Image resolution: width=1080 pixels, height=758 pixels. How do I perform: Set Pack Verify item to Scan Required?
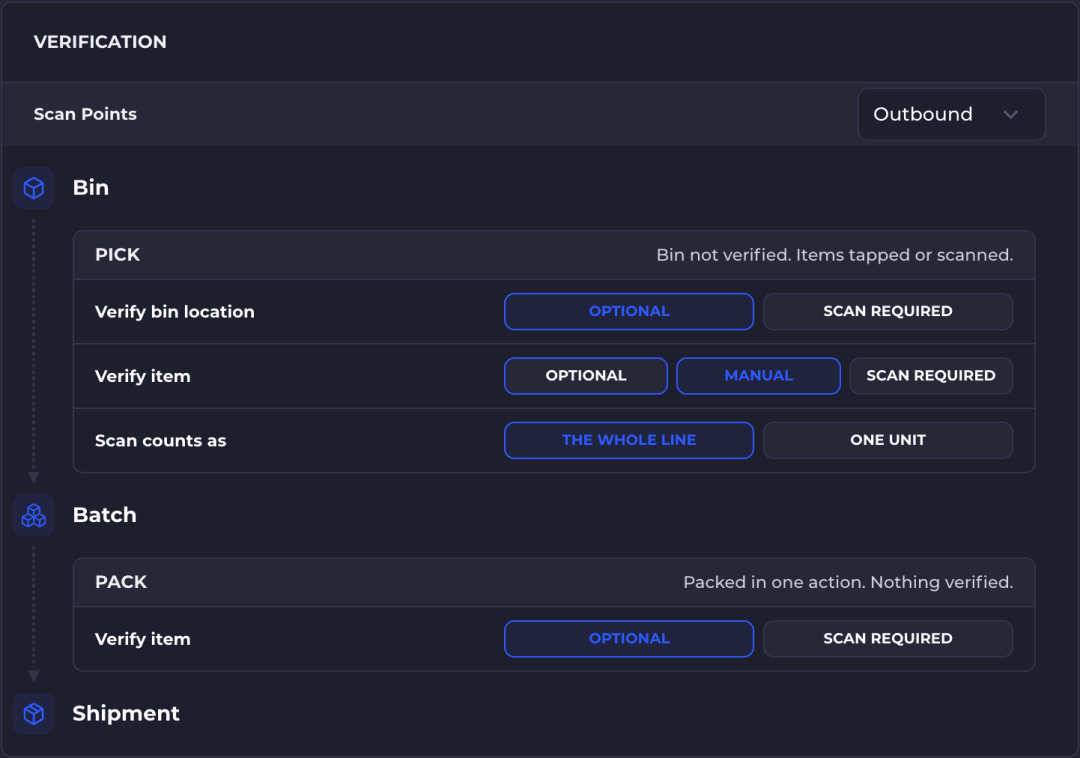click(x=888, y=639)
